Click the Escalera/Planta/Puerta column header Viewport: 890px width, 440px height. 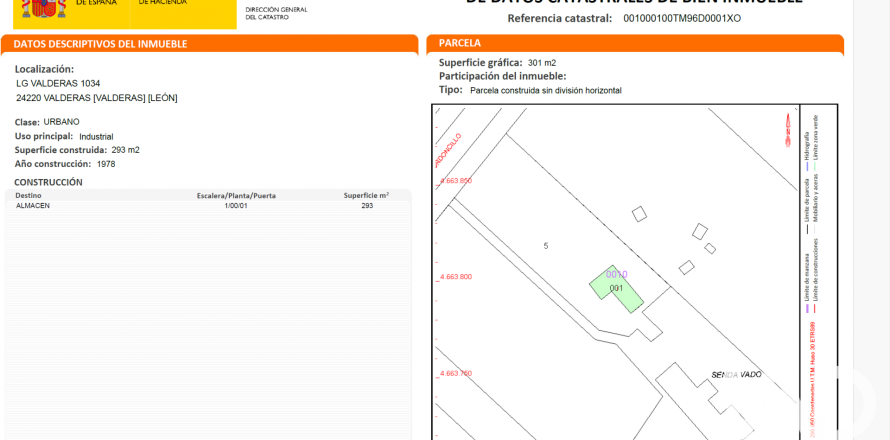(236, 196)
